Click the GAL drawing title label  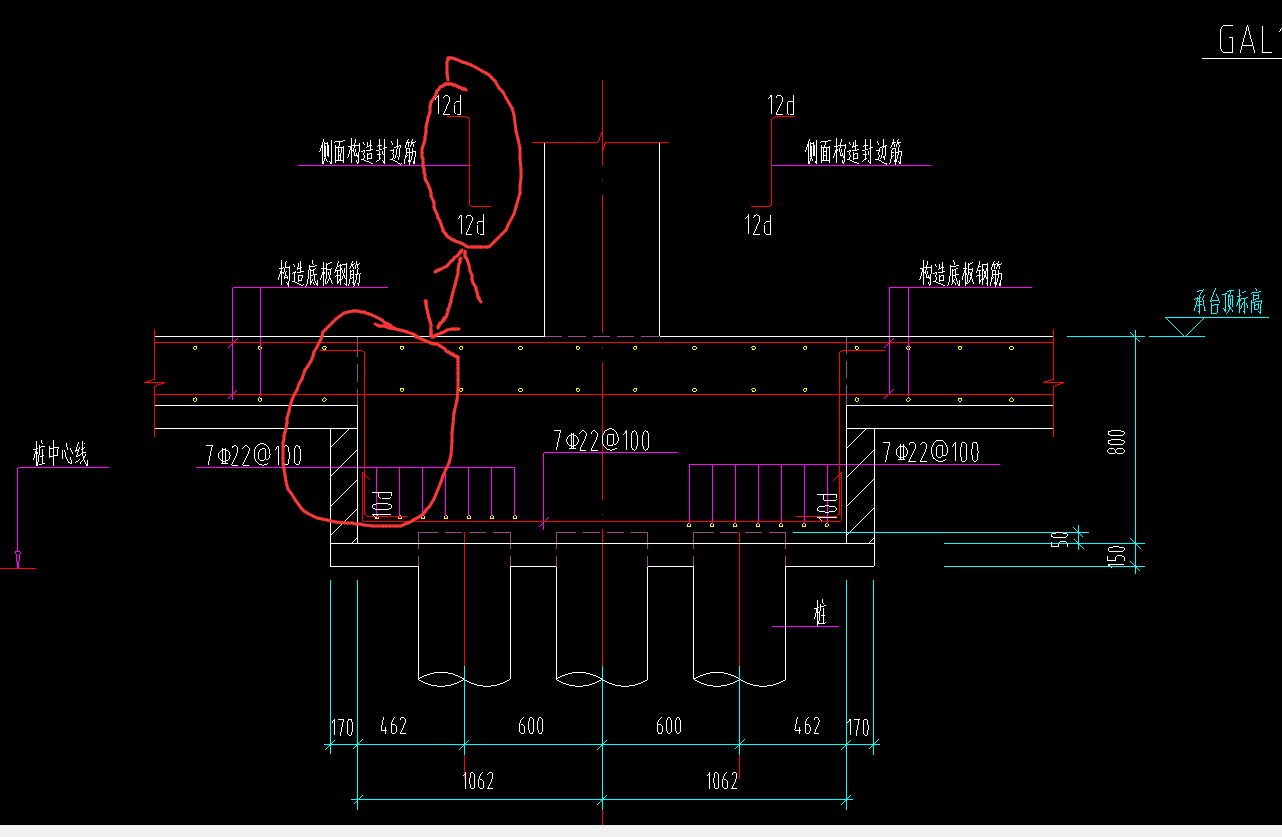tap(1248, 39)
